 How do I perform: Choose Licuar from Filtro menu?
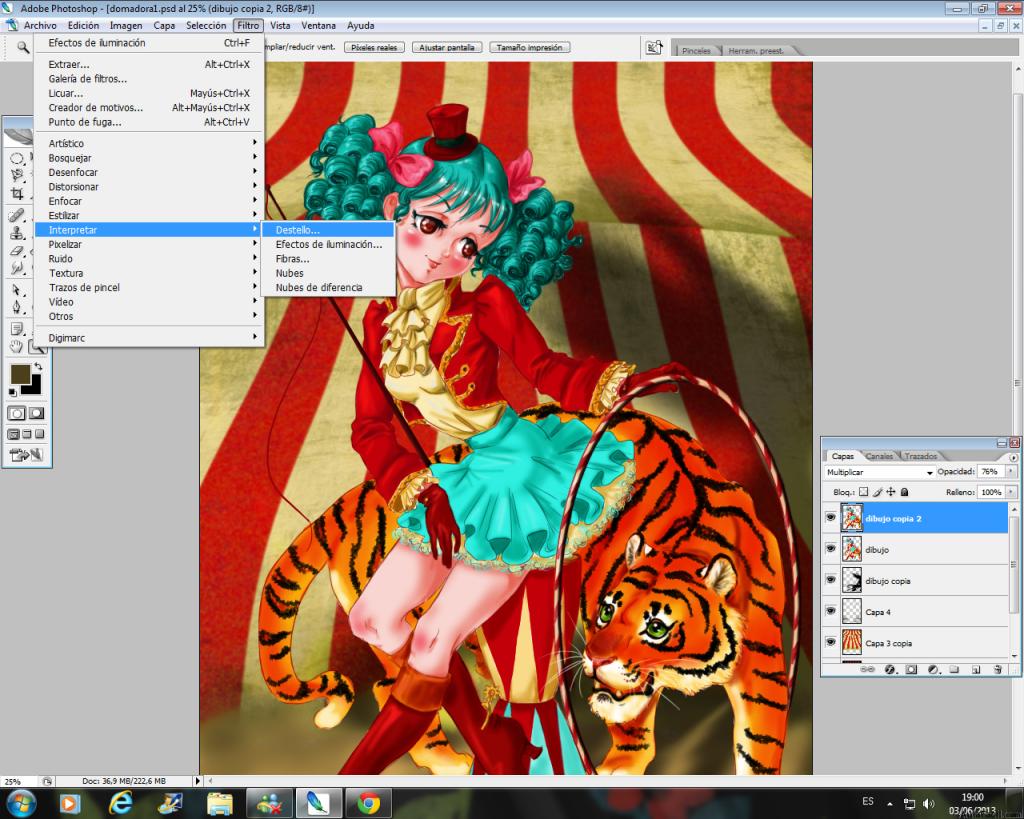[x=150, y=93]
